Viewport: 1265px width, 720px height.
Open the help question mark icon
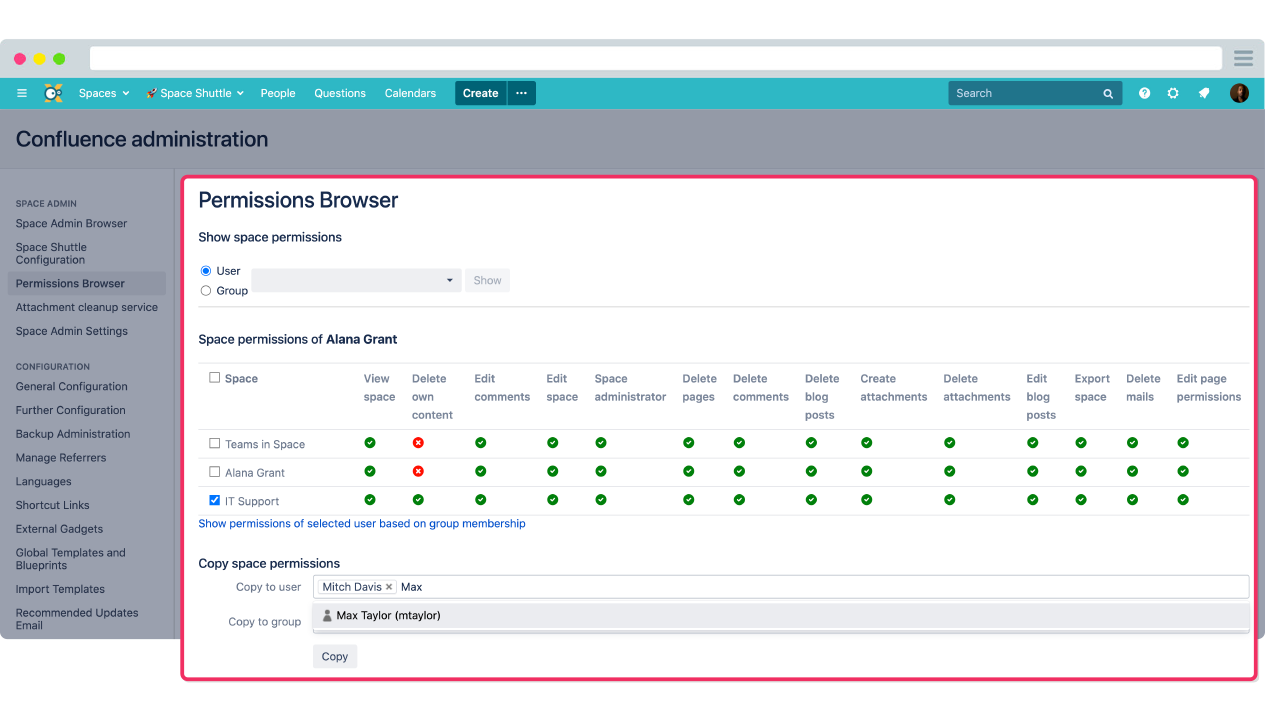1144,93
